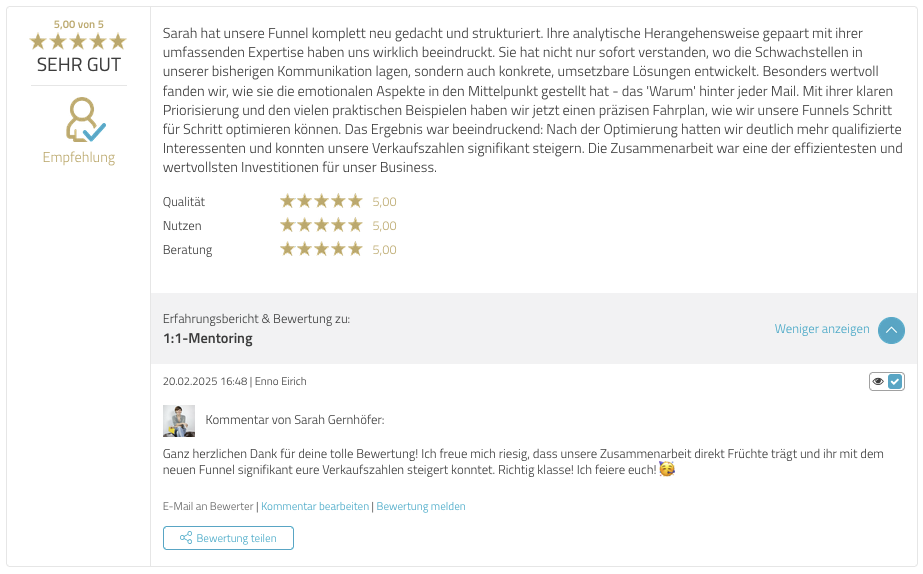Uncheck the blue visibility checkbox

tap(895, 381)
